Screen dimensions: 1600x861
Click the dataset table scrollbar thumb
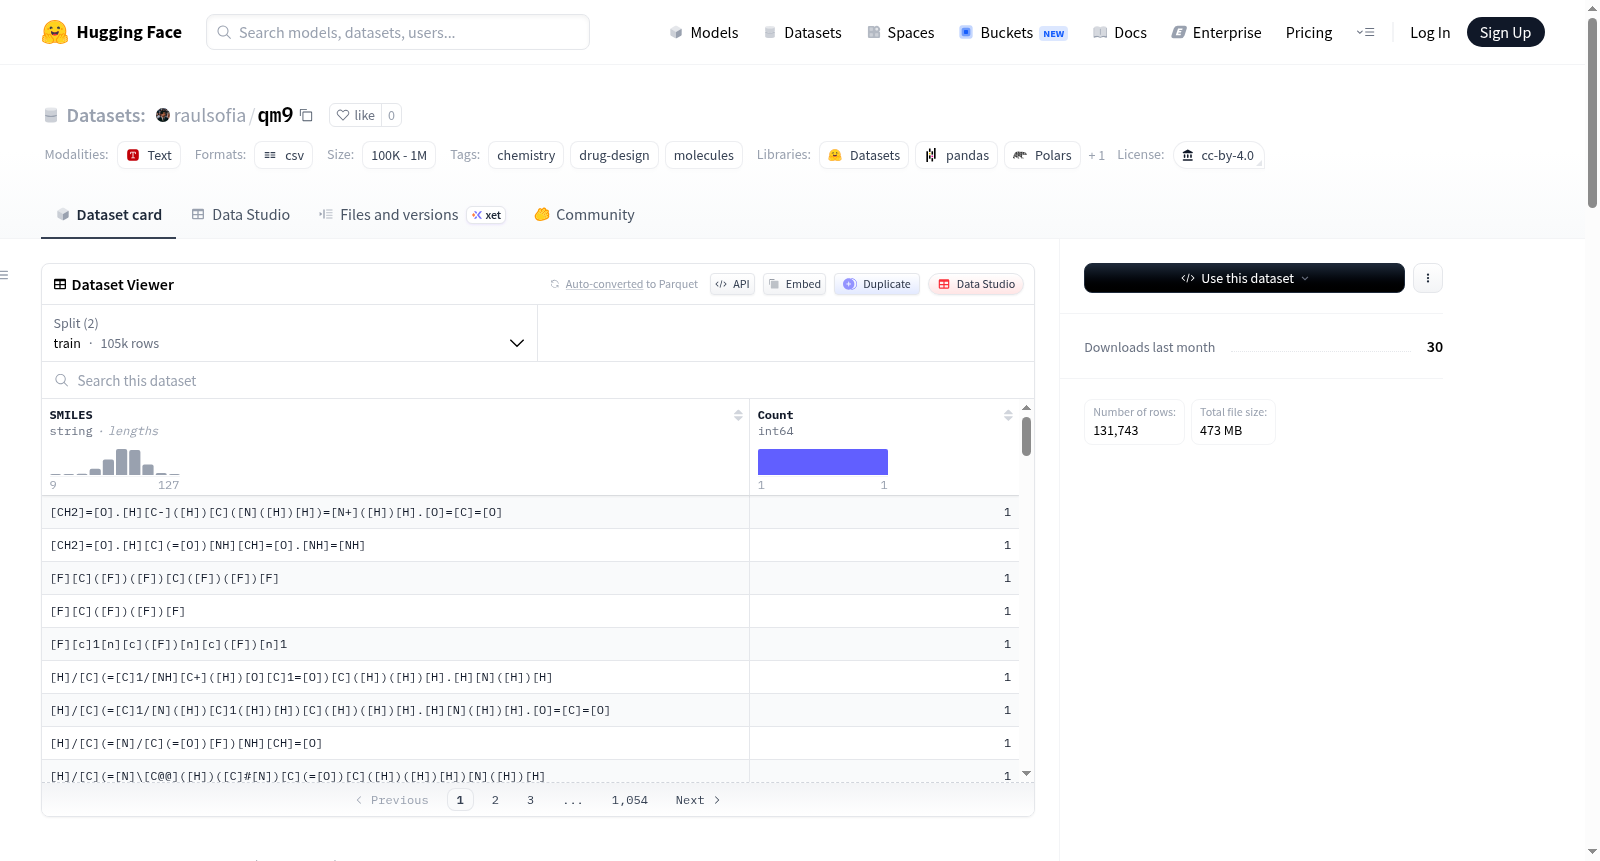(x=1026, y=436)
